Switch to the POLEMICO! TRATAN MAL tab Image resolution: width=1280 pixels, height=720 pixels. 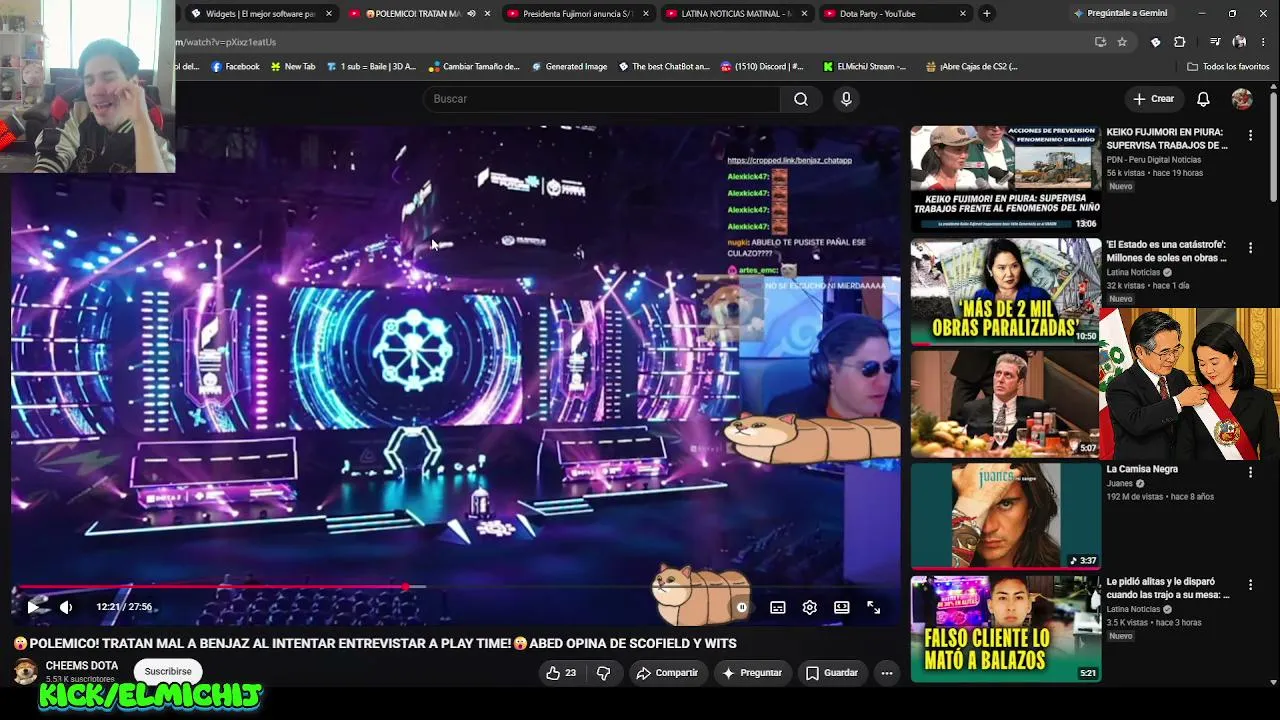(413, 14)
